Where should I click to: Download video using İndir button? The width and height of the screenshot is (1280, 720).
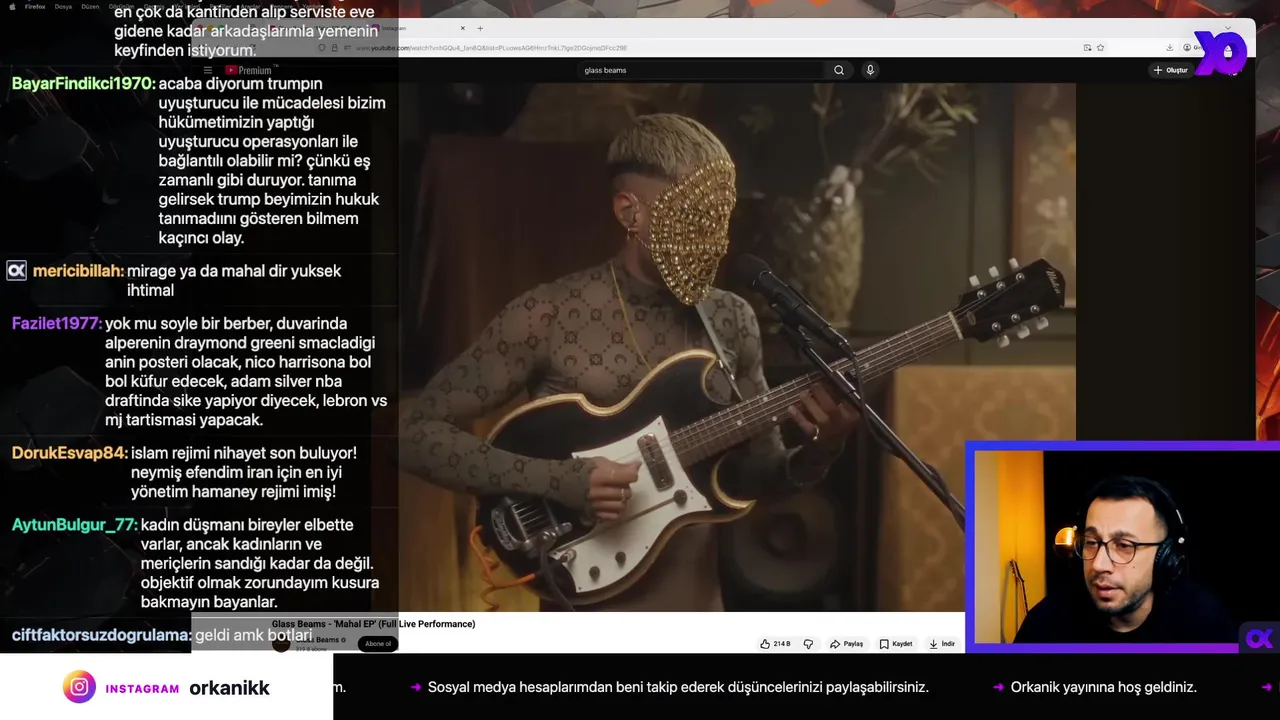(x=942, y=644)
